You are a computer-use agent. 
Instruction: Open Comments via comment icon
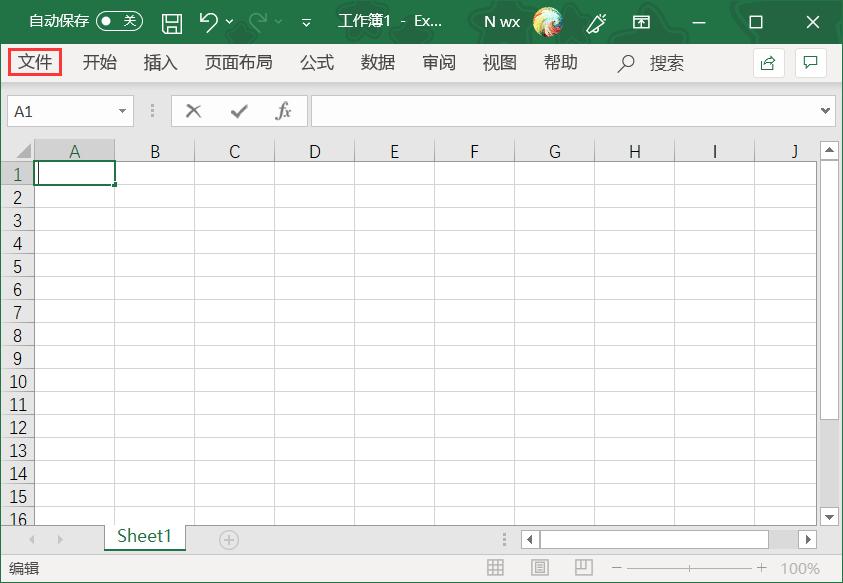coord(811,62)
